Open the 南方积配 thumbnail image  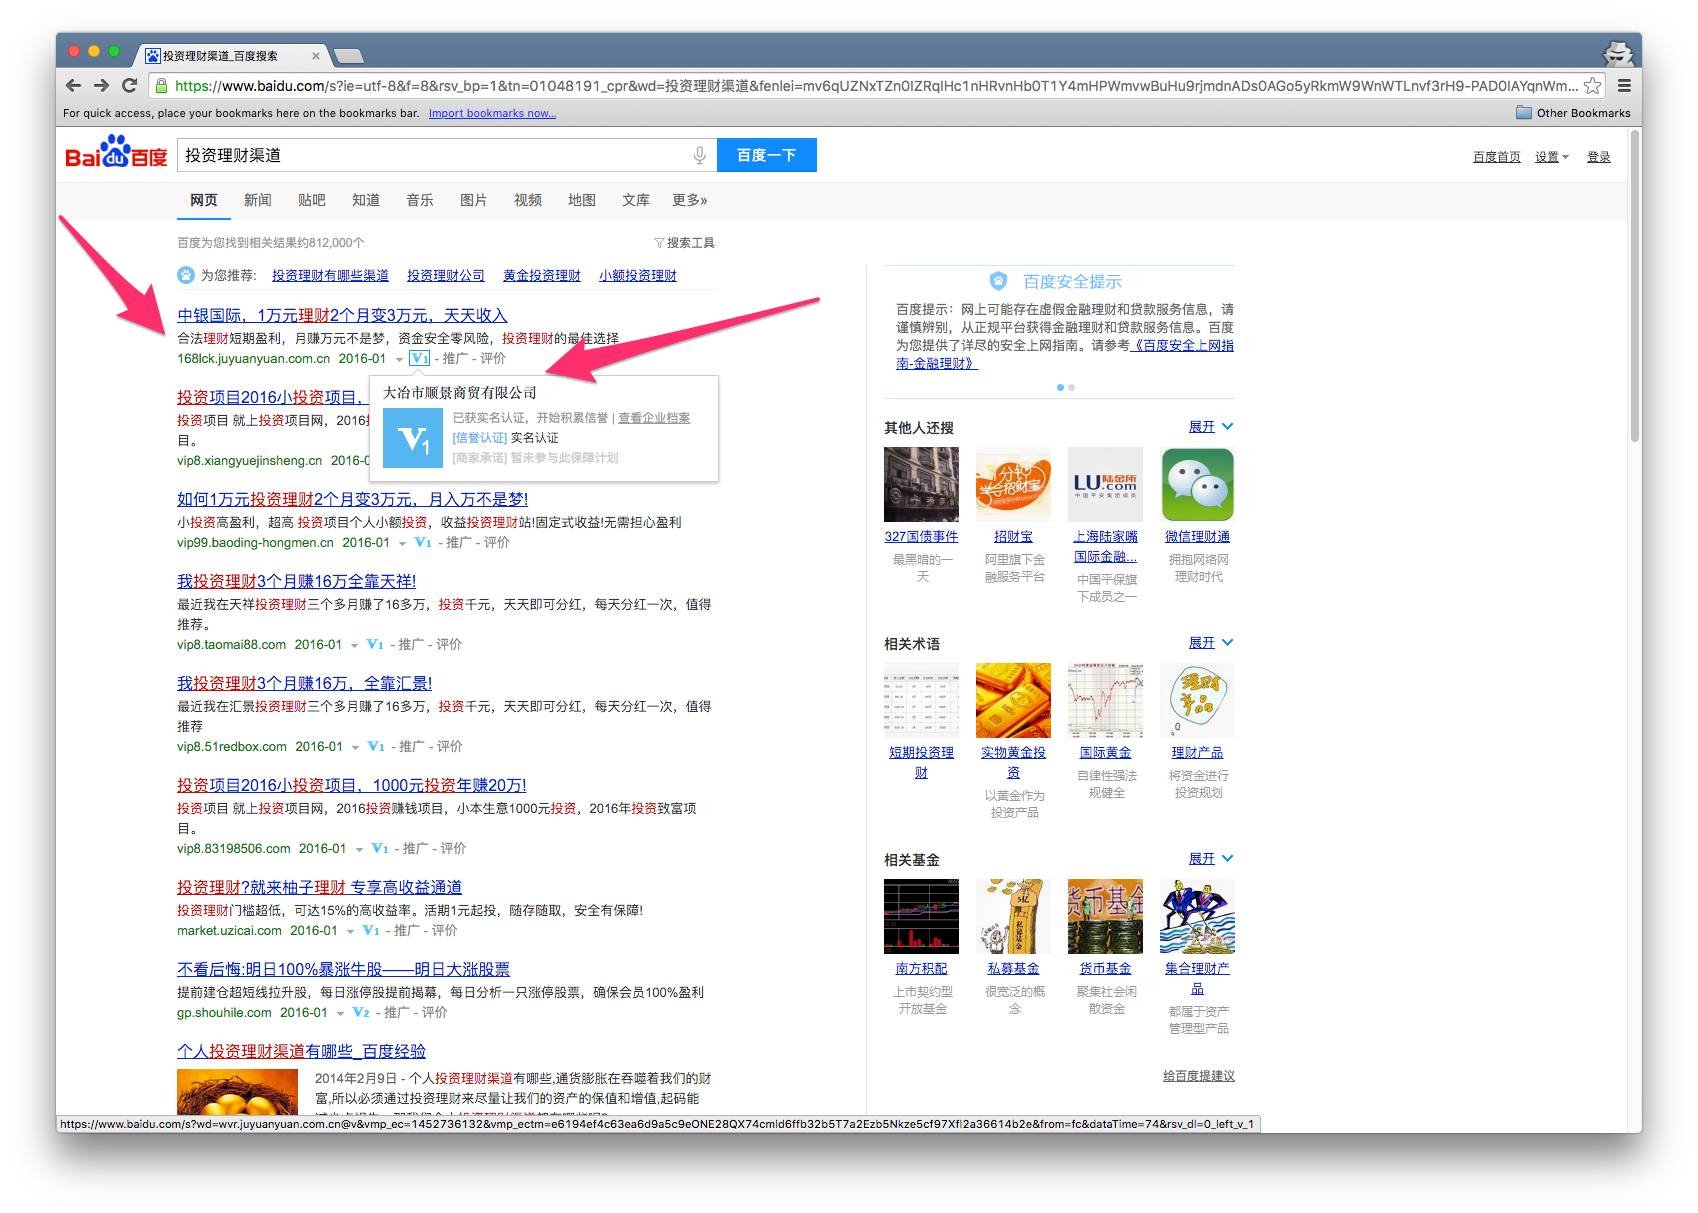(x=921, y=916)
